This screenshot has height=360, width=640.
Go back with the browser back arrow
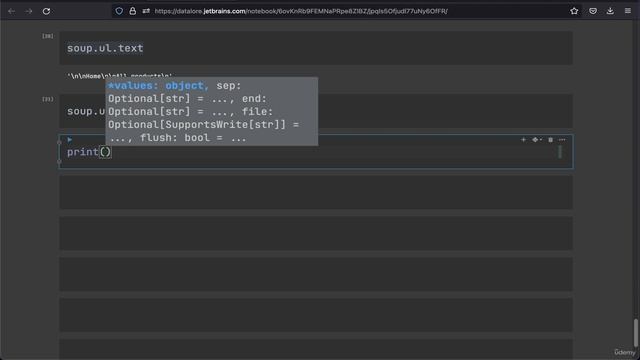tap(11, 11)
